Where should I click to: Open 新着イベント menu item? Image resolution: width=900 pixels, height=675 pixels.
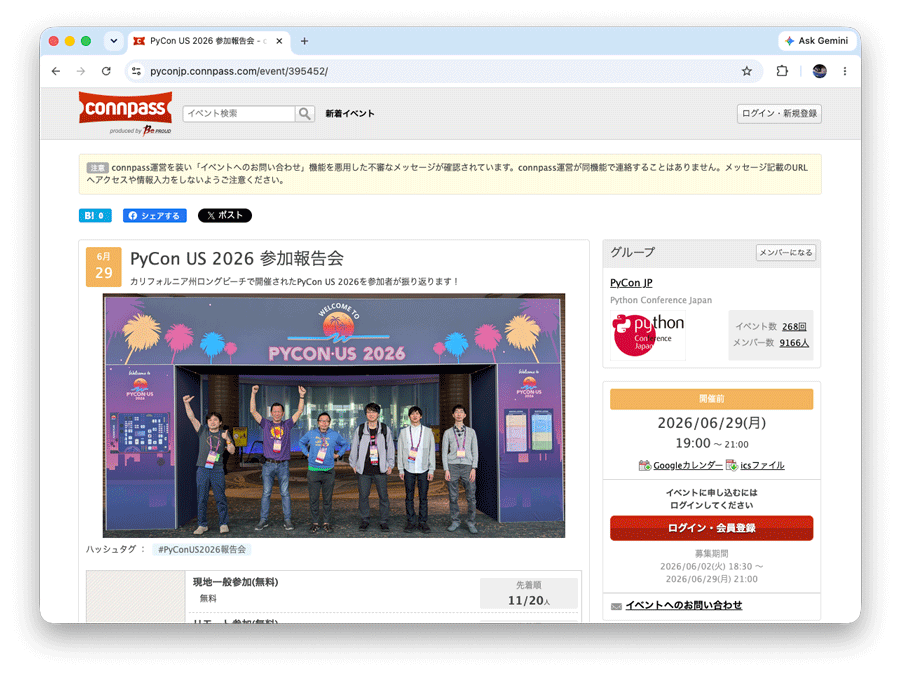pos(350,114)
